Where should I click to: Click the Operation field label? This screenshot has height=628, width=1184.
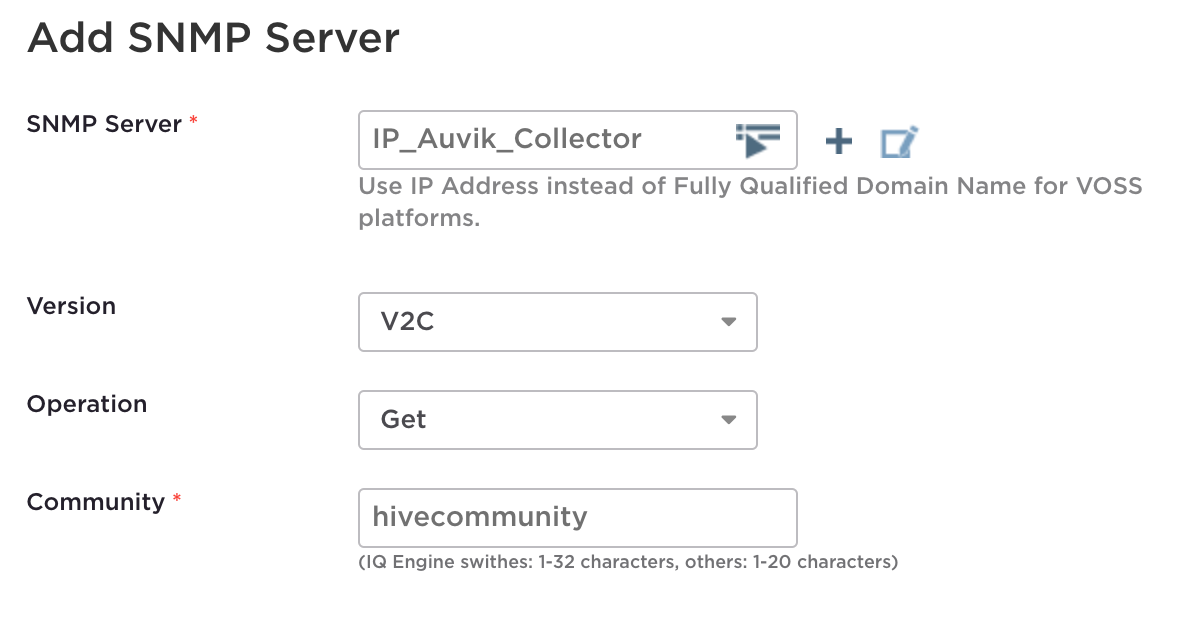coord(87,404)
